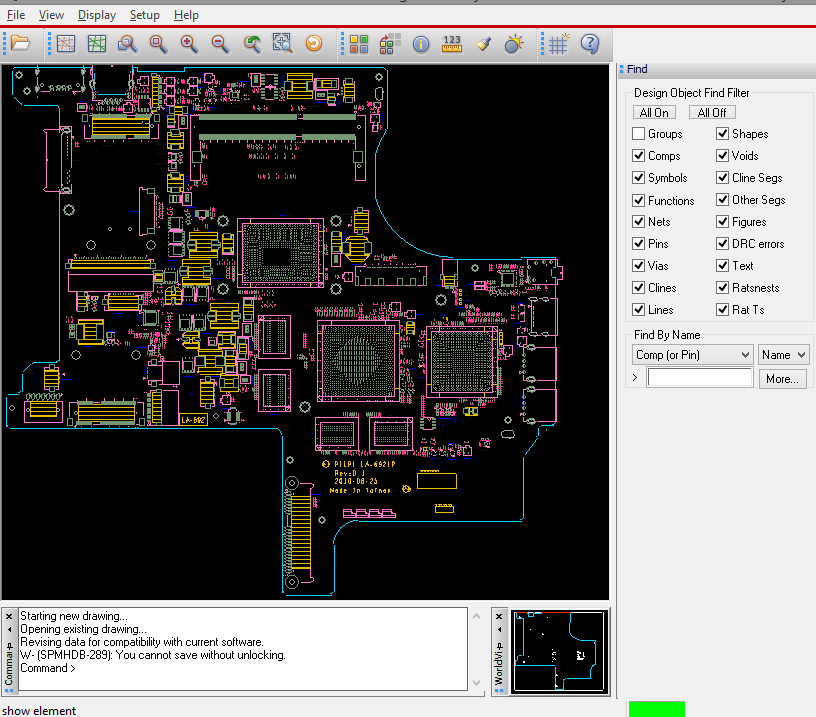The height and width of the screenshot is (717, 816).
Task: Open the Comp (or Pin) dropdown
Action: coord(692,355)
